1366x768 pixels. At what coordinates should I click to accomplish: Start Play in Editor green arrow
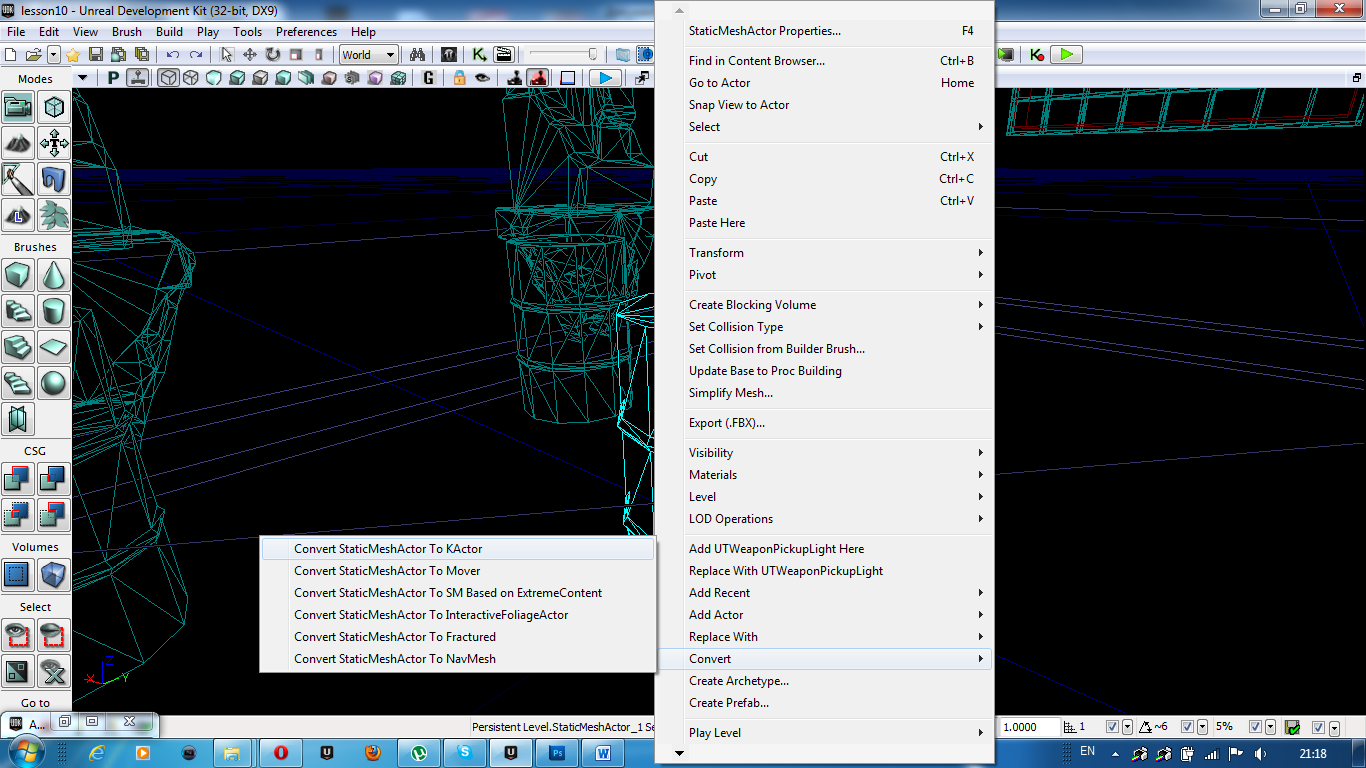[x=1067, y=54]
